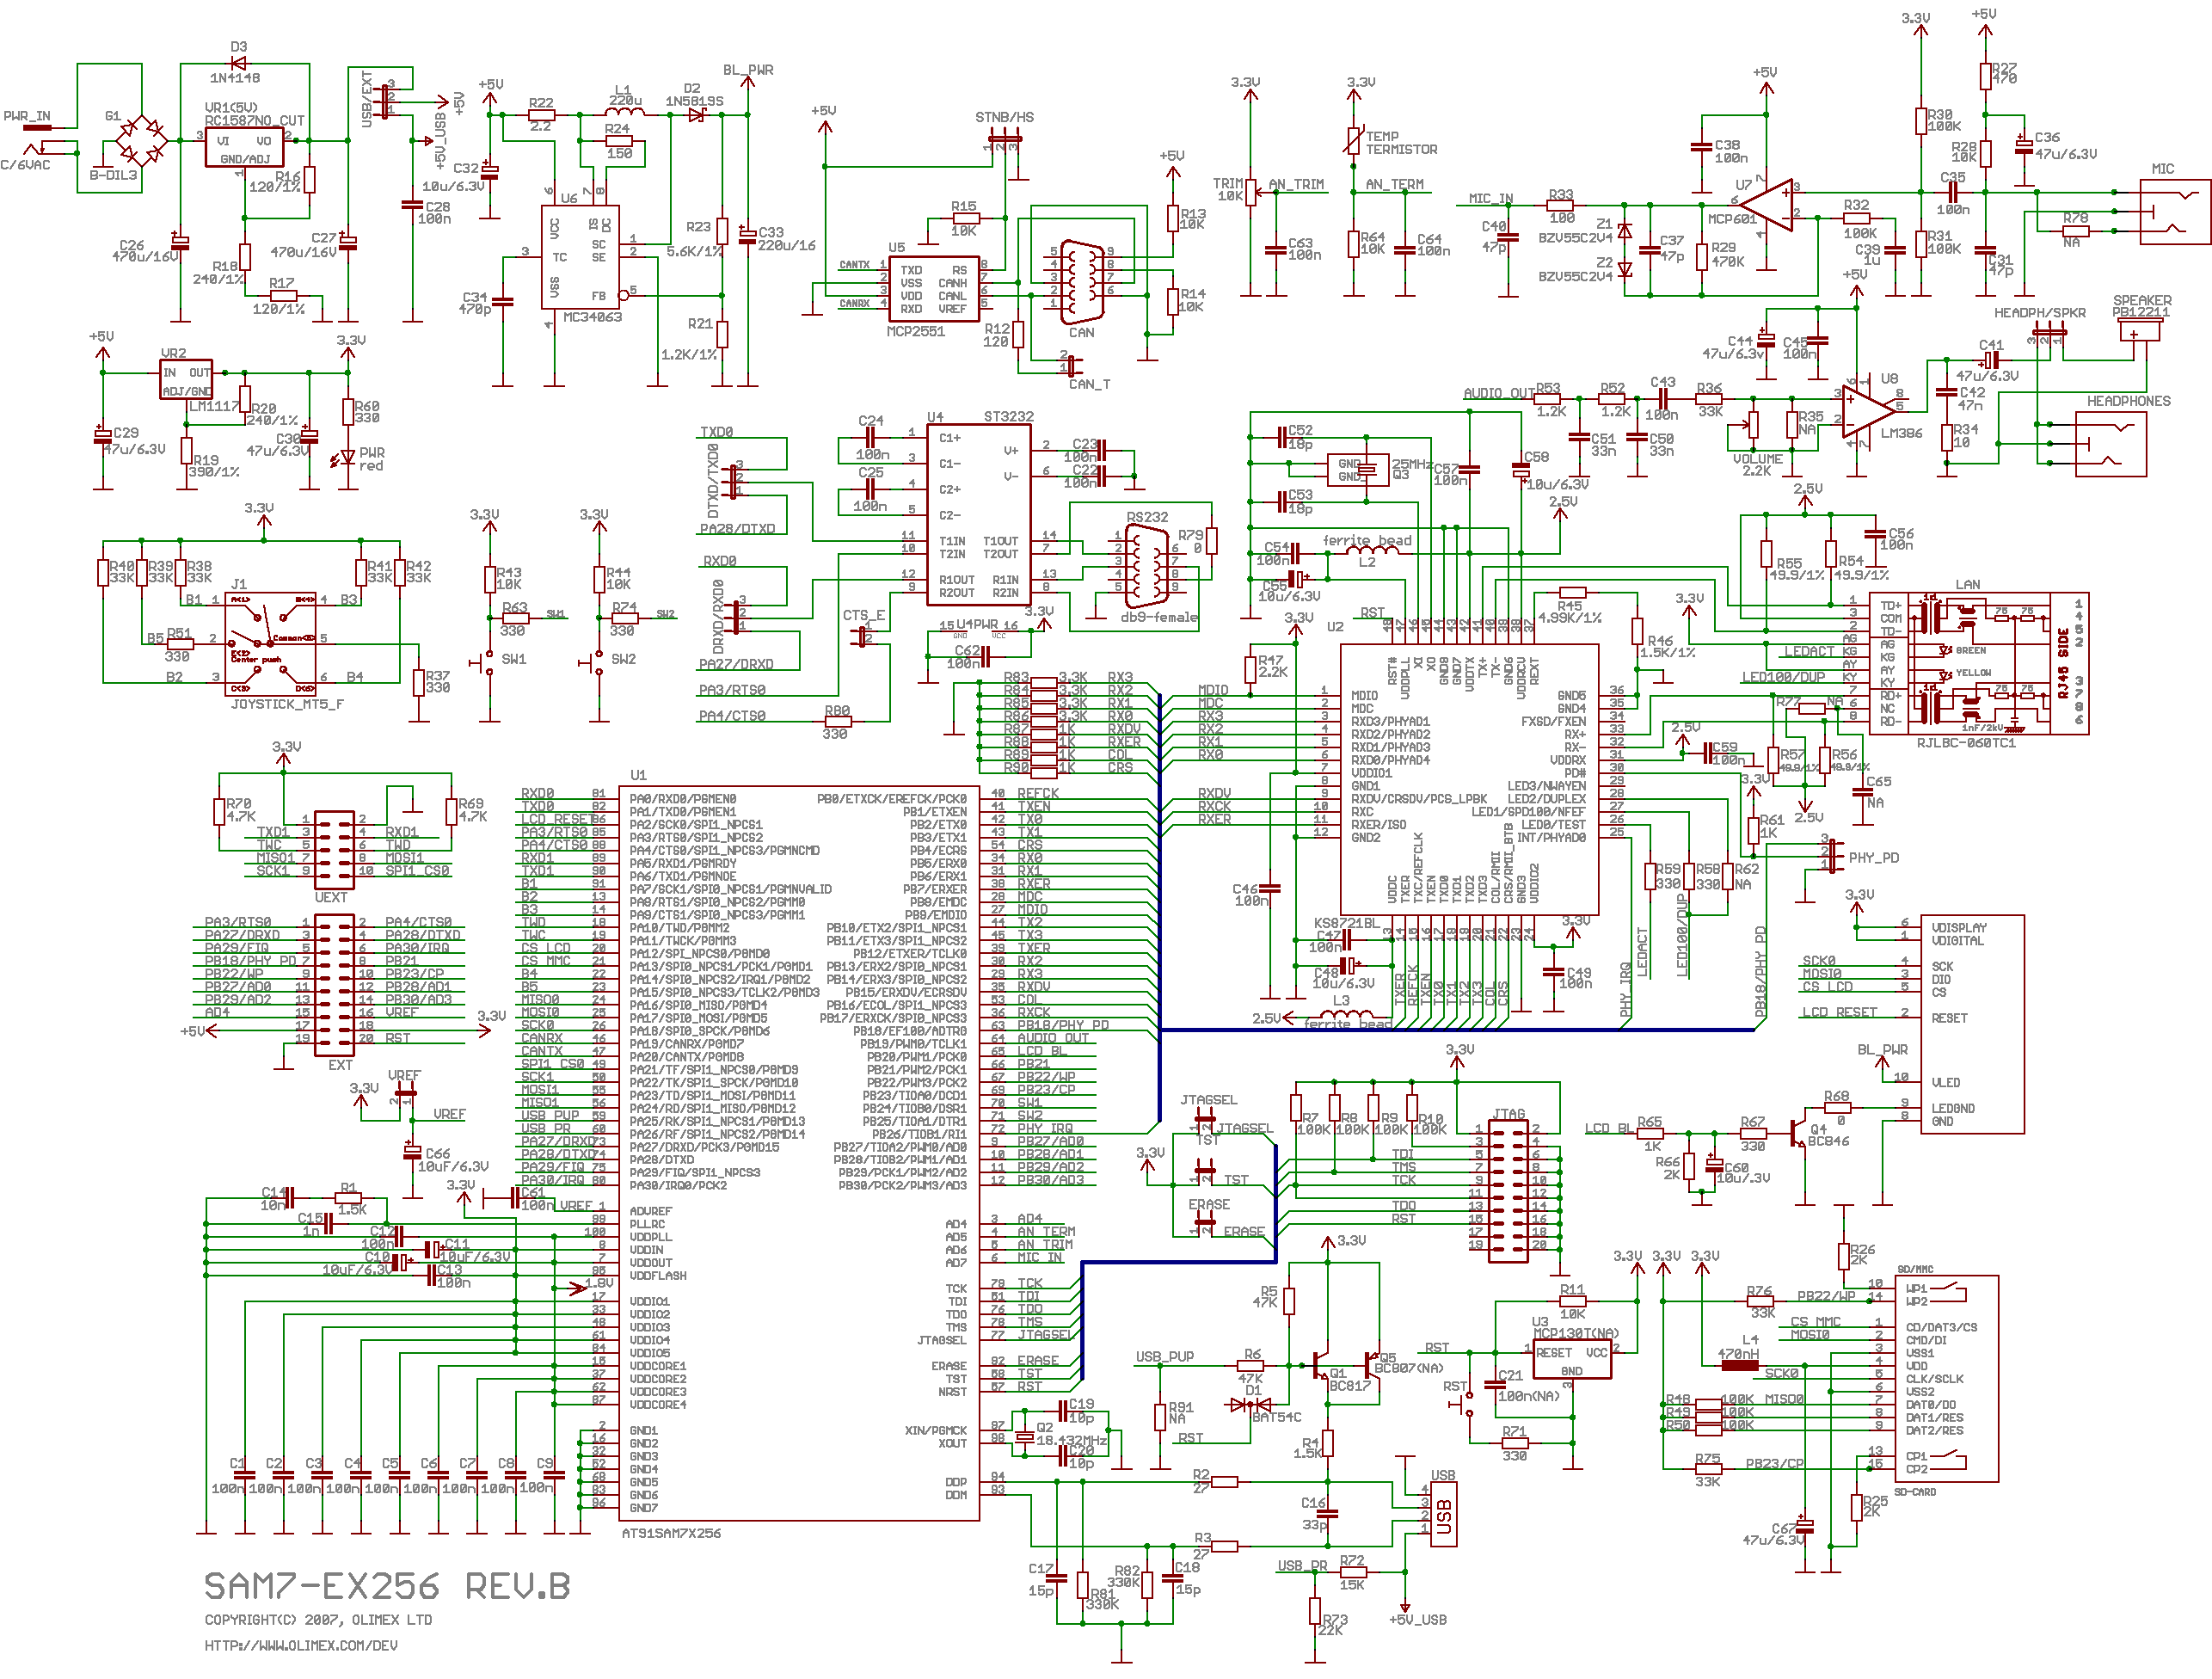Select the UEXT header connector
2212x1679 pixels.
(334, 850)
